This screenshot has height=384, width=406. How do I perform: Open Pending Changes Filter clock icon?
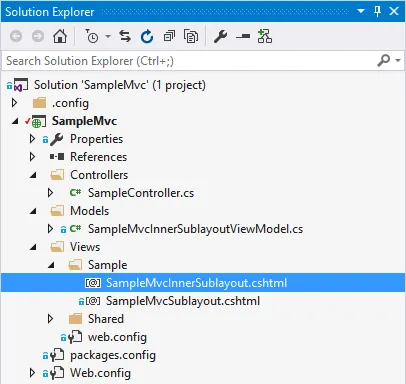[x=91, y=36]
